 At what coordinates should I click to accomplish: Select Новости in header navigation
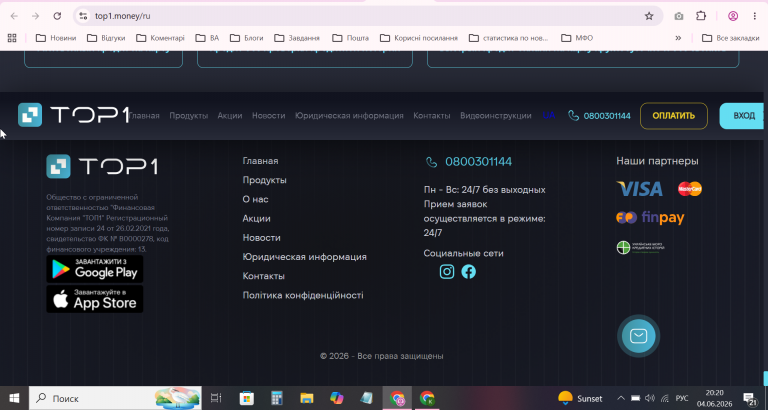tap(268, 116)
